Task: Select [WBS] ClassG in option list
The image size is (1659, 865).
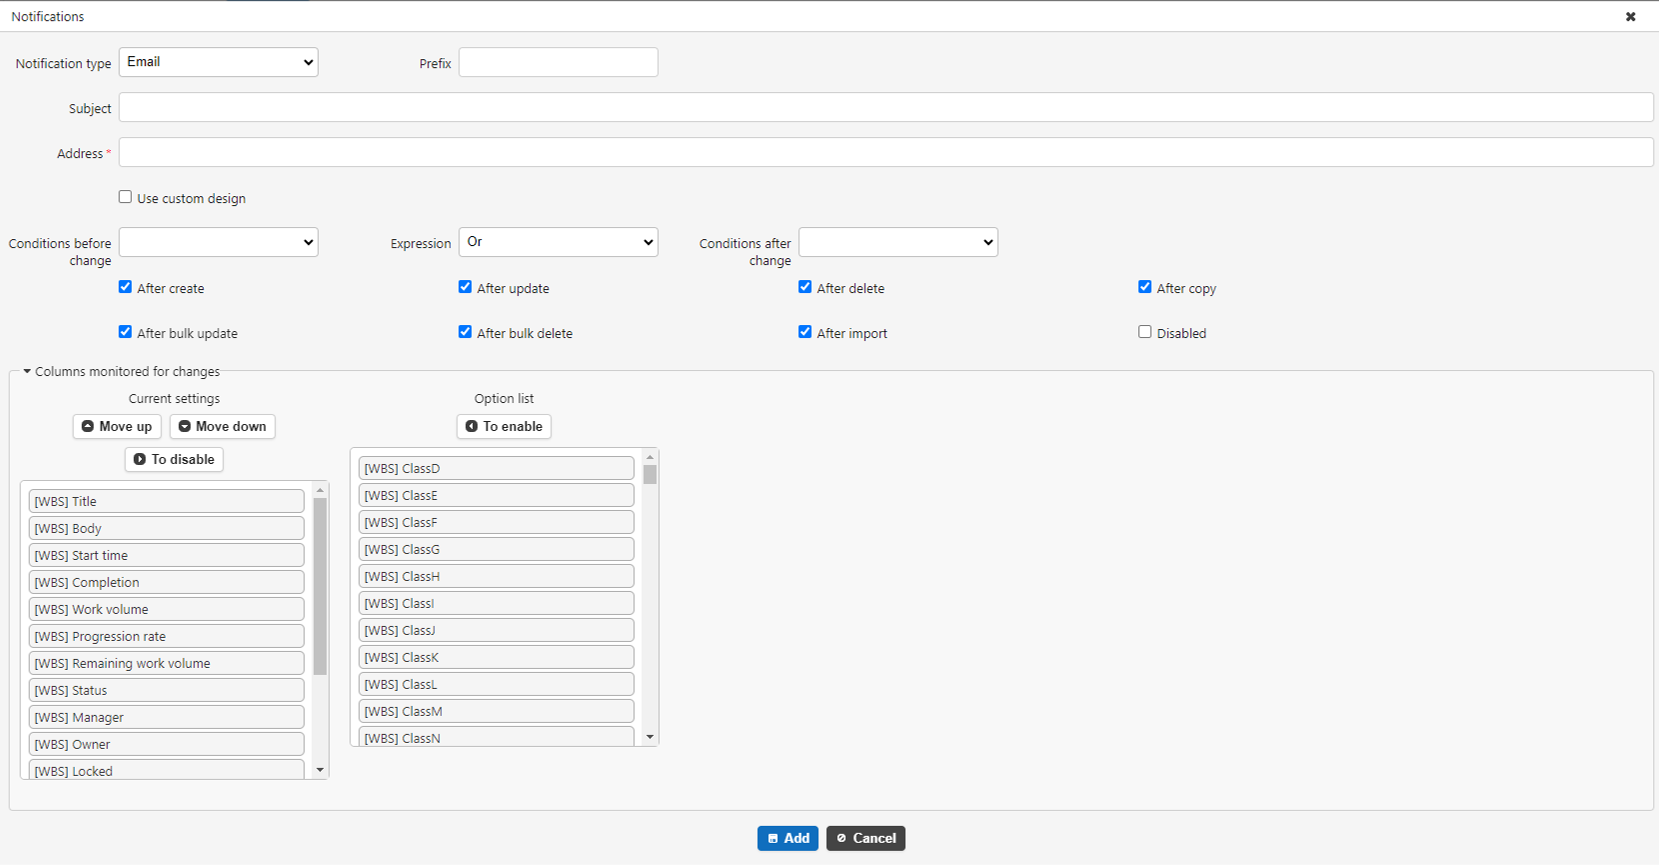Action: [x=496, y=549]
